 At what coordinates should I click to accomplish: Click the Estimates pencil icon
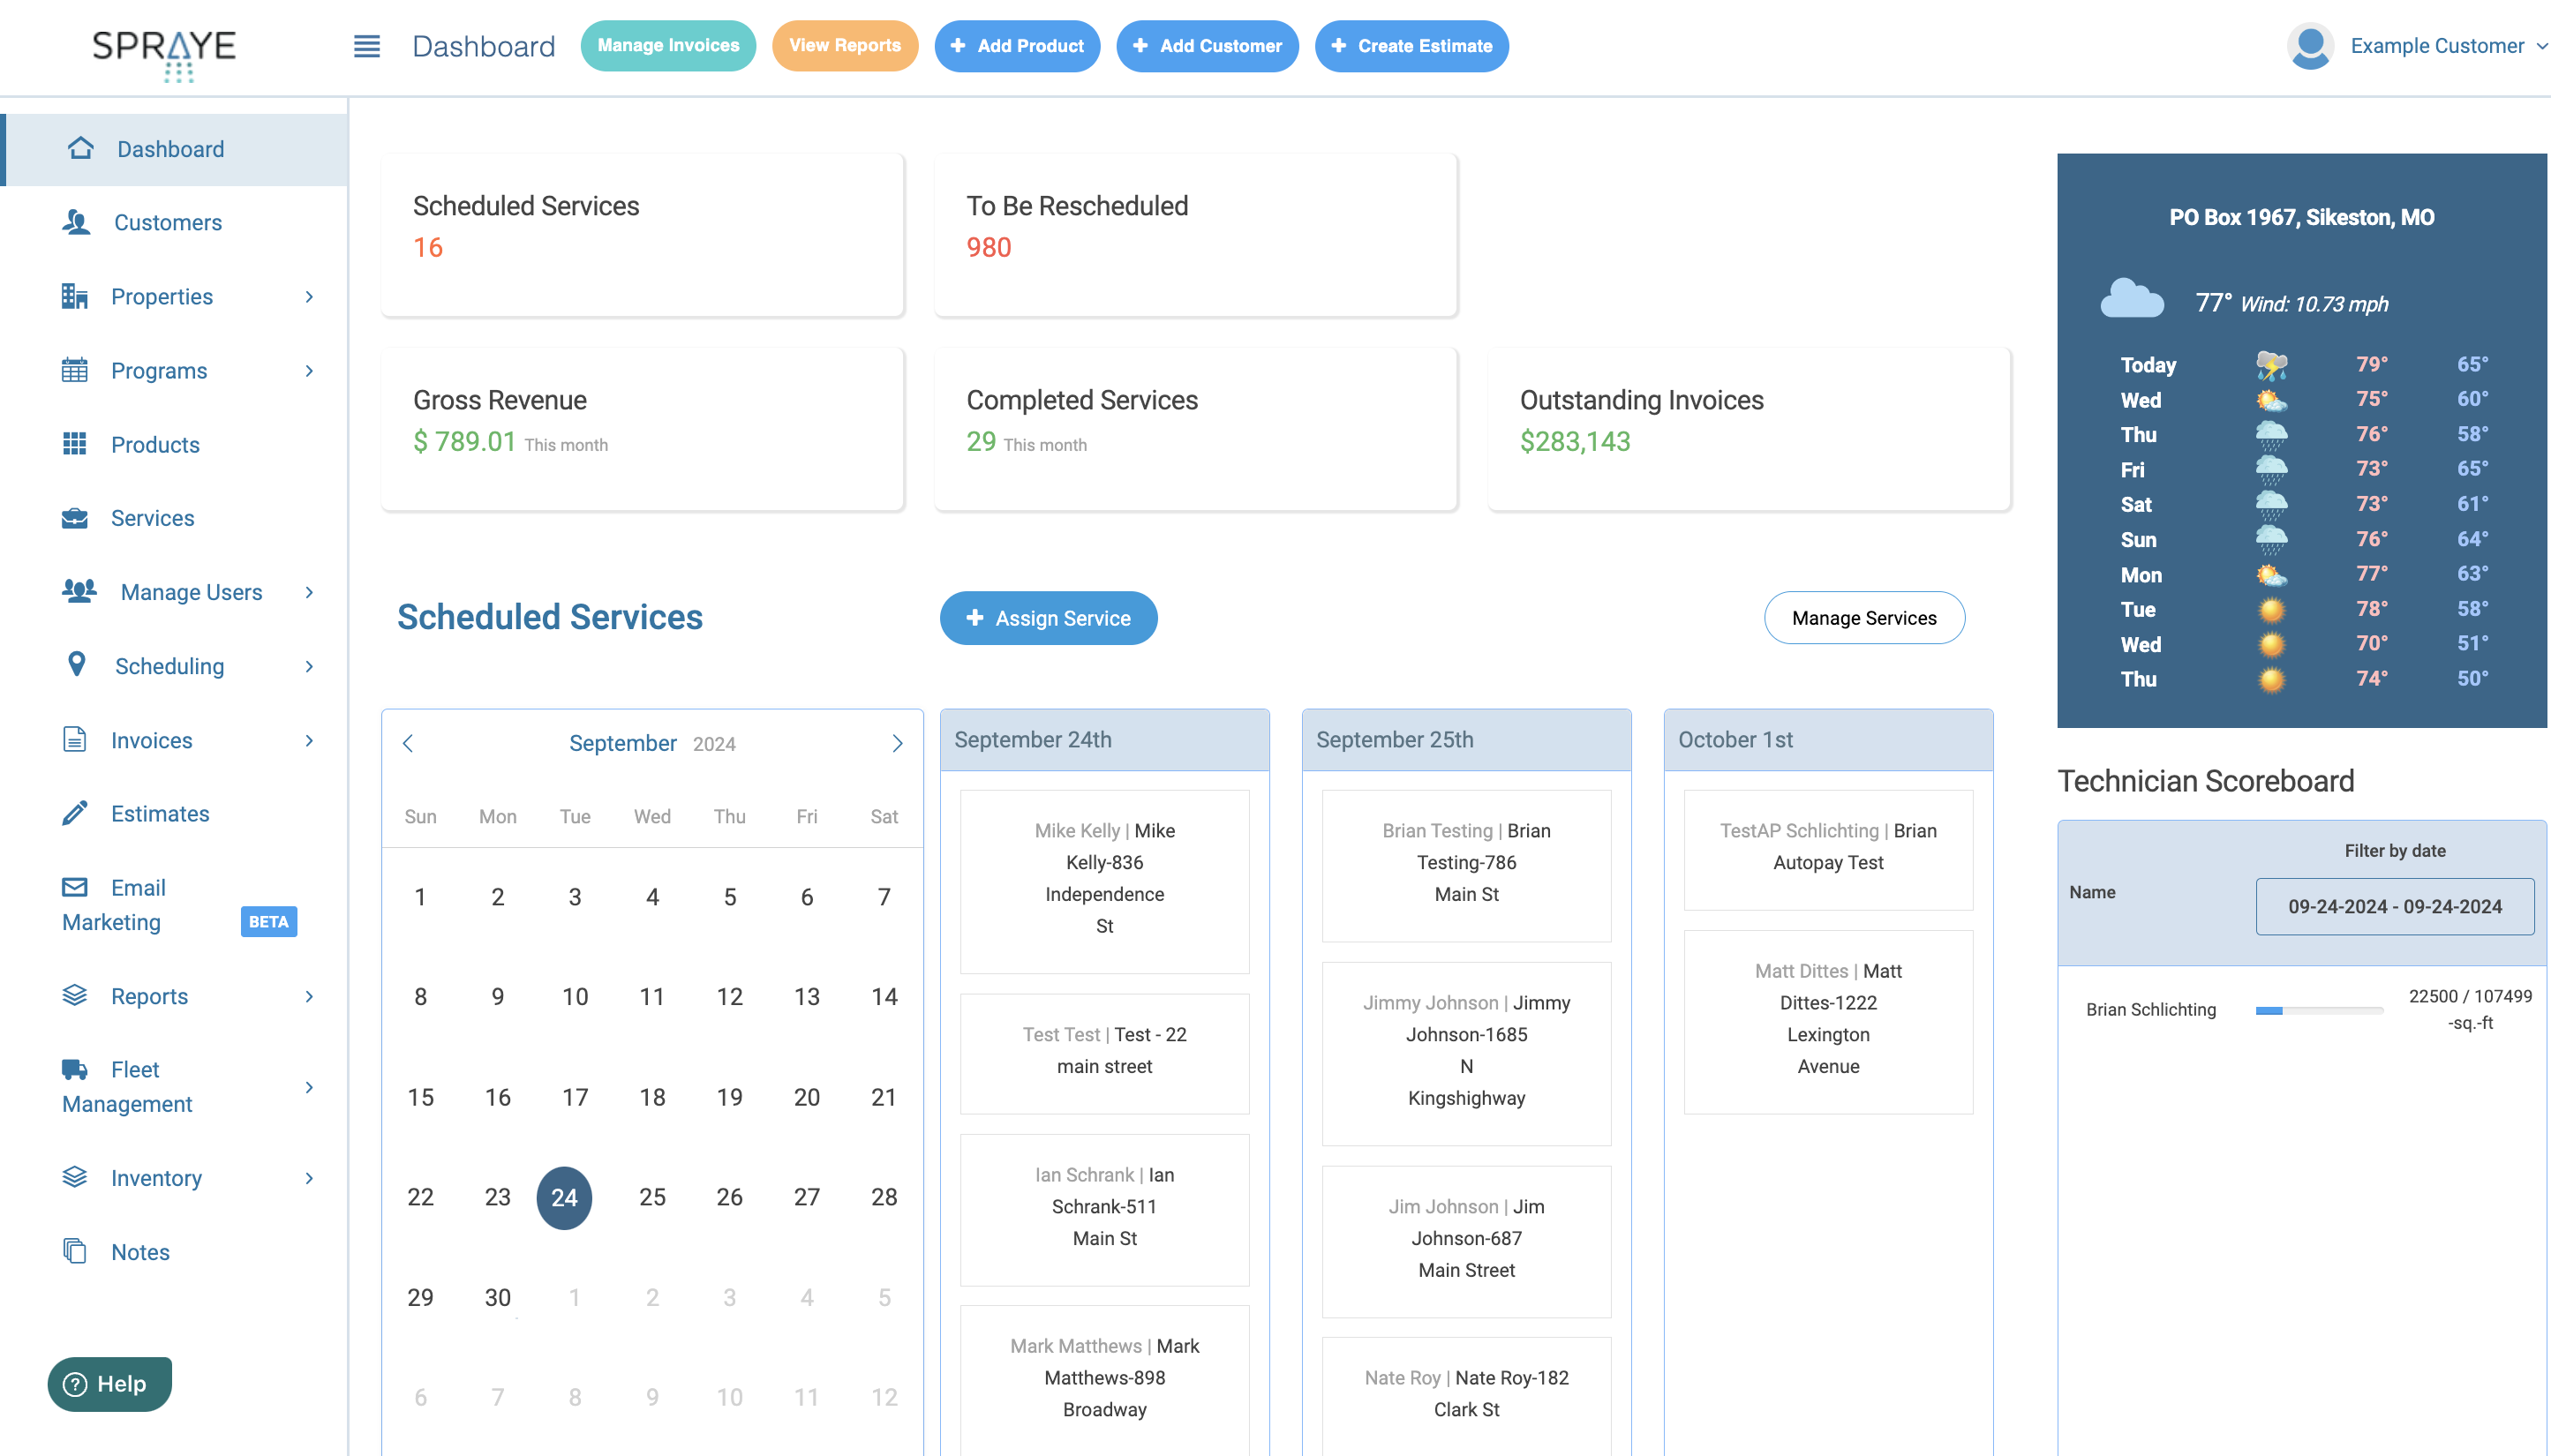point(75,813)
